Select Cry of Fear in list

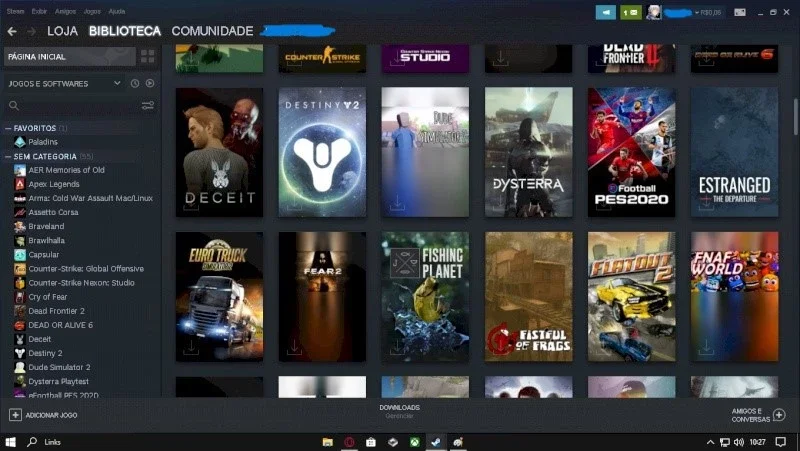(x=47, y=297)
